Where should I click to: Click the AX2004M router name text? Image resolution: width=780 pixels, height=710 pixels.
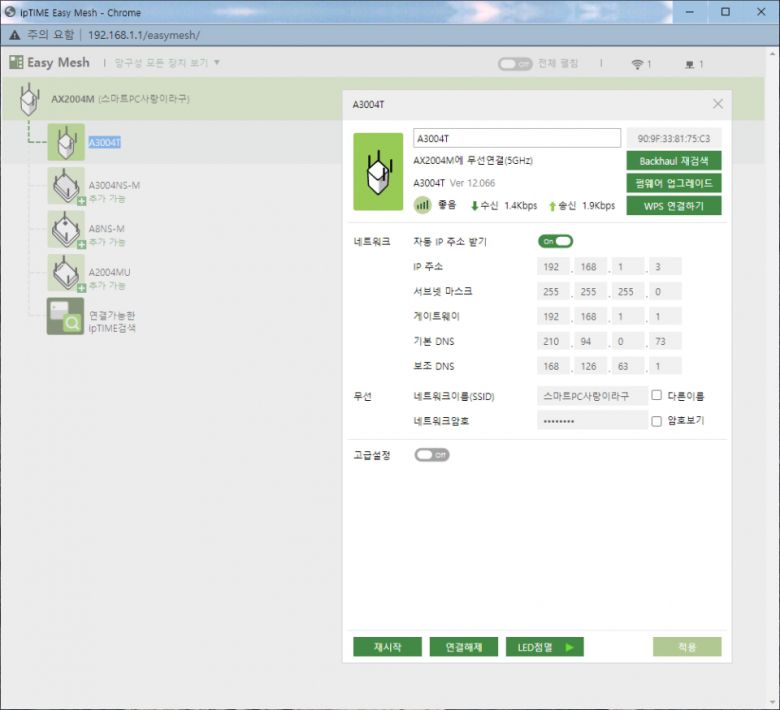tap(73, 99)
